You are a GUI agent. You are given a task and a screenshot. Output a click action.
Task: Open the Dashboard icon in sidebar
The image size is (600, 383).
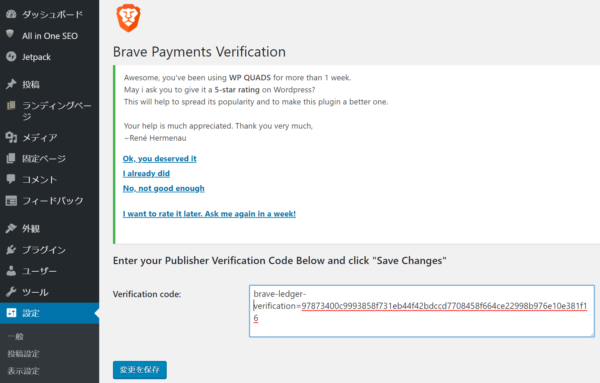point(11,14)
